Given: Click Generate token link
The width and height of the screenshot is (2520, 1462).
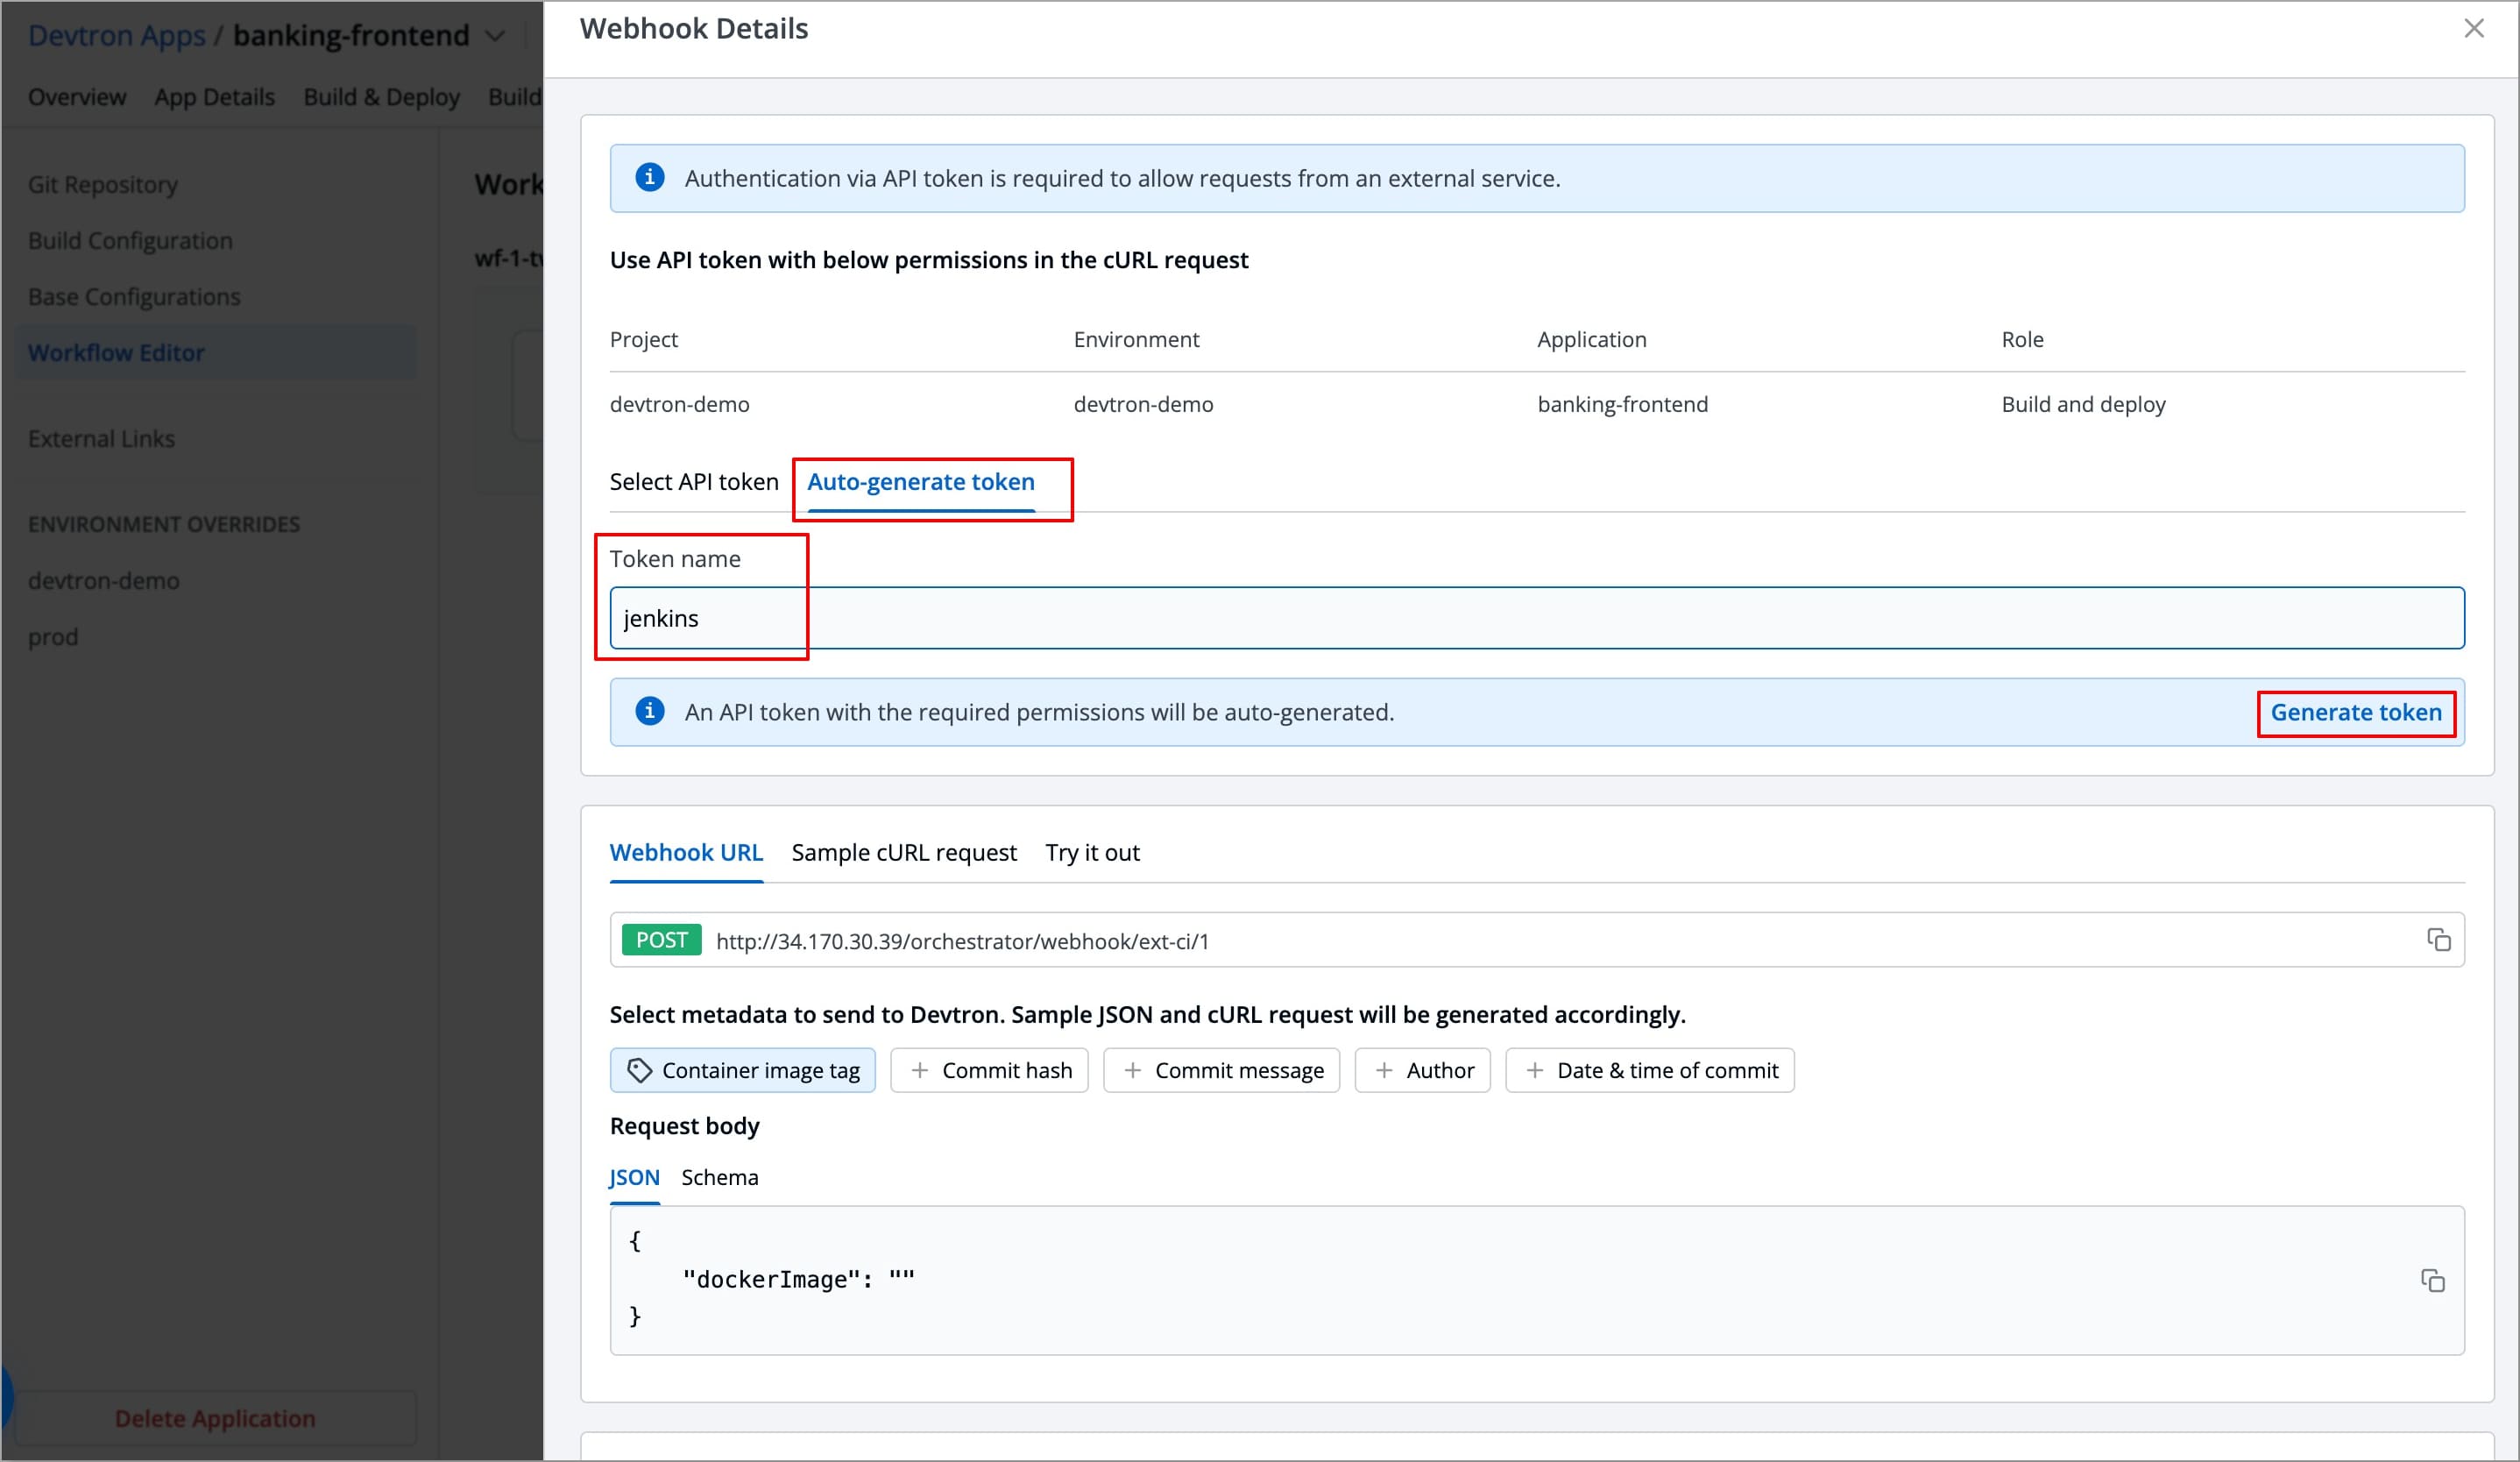Looking at the screenshot, I should 2355,712.
